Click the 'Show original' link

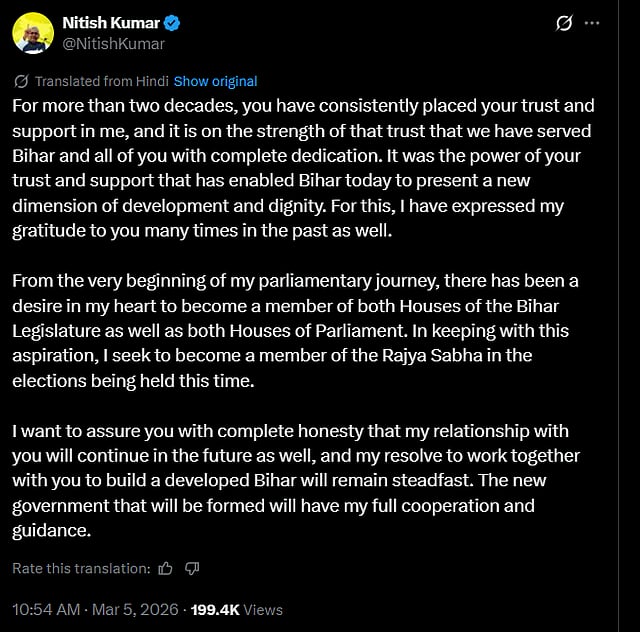point(215,81)
